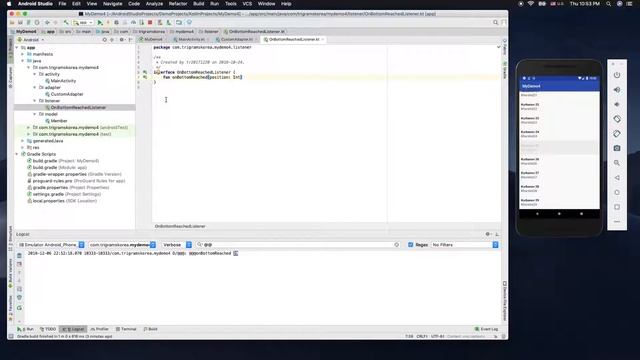
Task: Toggle the Structure tool window side button
Action: (11, 238)
